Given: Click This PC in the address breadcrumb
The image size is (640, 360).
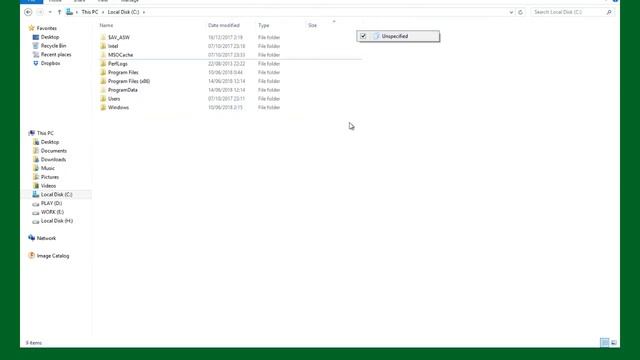Looking at the screenshot, I should (x=90, y=12).
